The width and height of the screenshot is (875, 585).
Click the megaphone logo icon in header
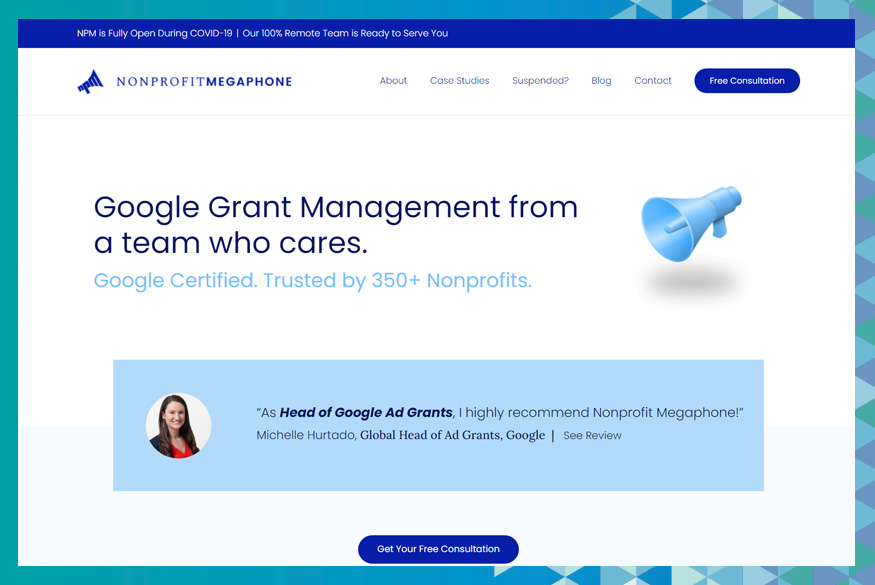click(x=90, y=81)
